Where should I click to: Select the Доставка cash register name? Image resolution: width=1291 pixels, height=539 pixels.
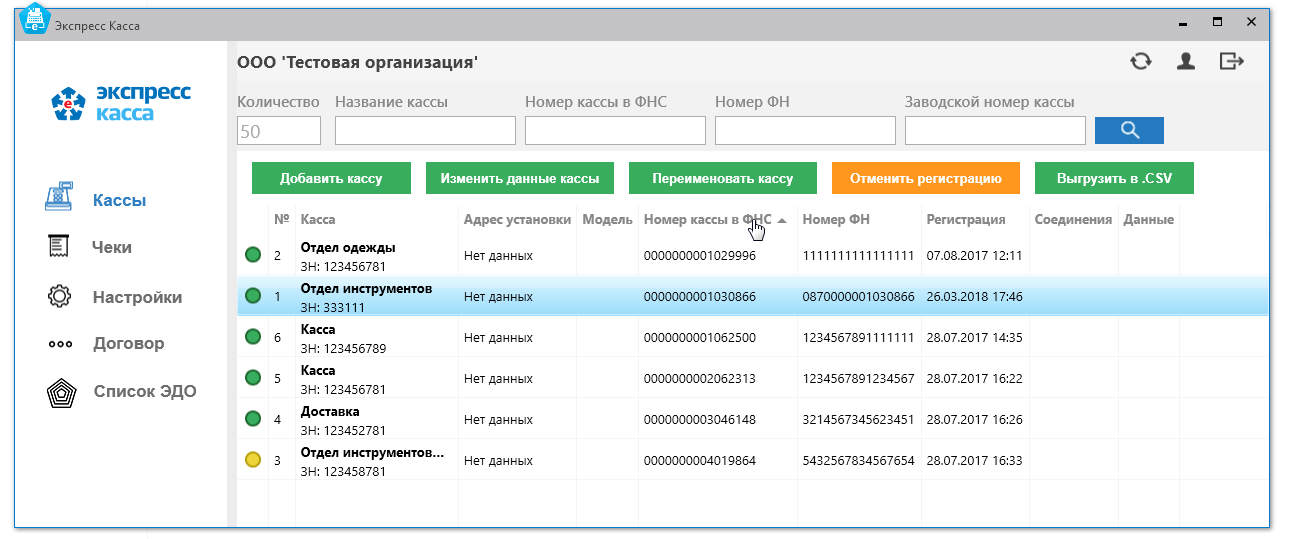pos(330,411)
